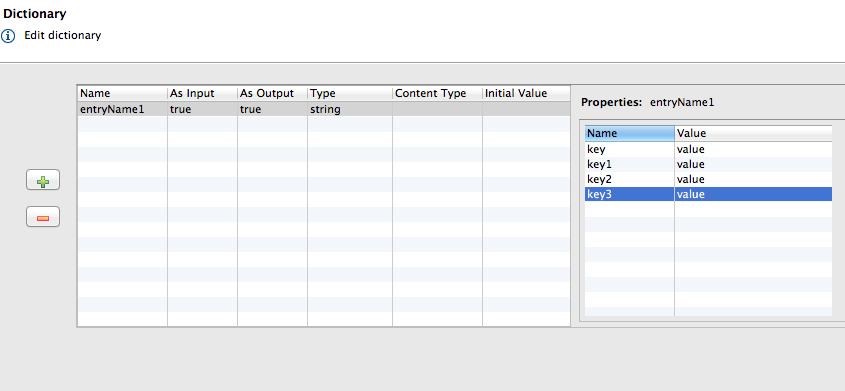Click the empty Initial Value cell of entryName1
The height and width of the screenshot is (391, 845).
(526, 109)
